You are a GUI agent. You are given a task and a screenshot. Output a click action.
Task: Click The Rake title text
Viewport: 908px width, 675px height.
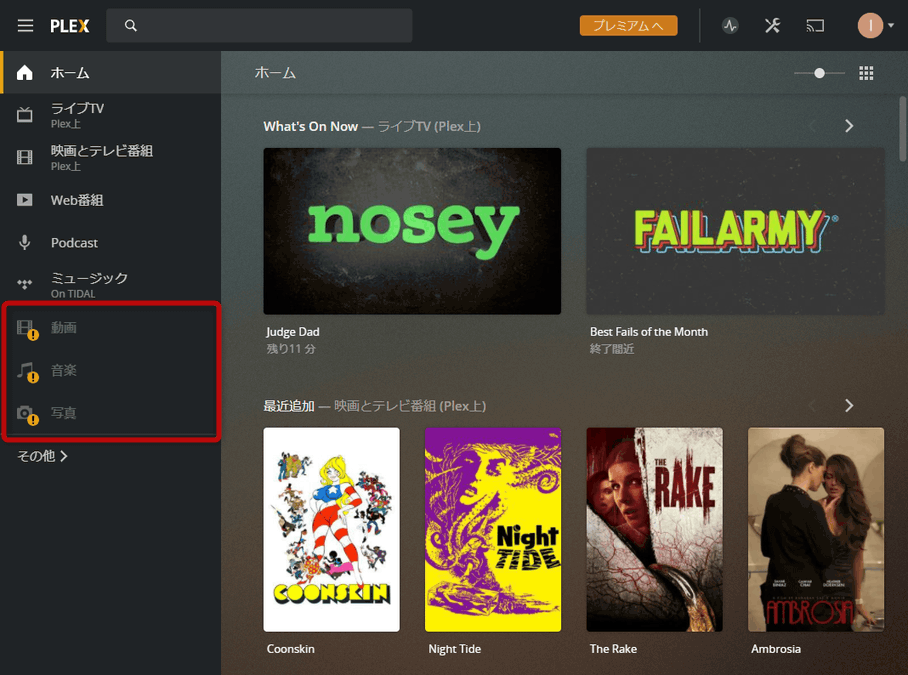[x=613, y=649]
